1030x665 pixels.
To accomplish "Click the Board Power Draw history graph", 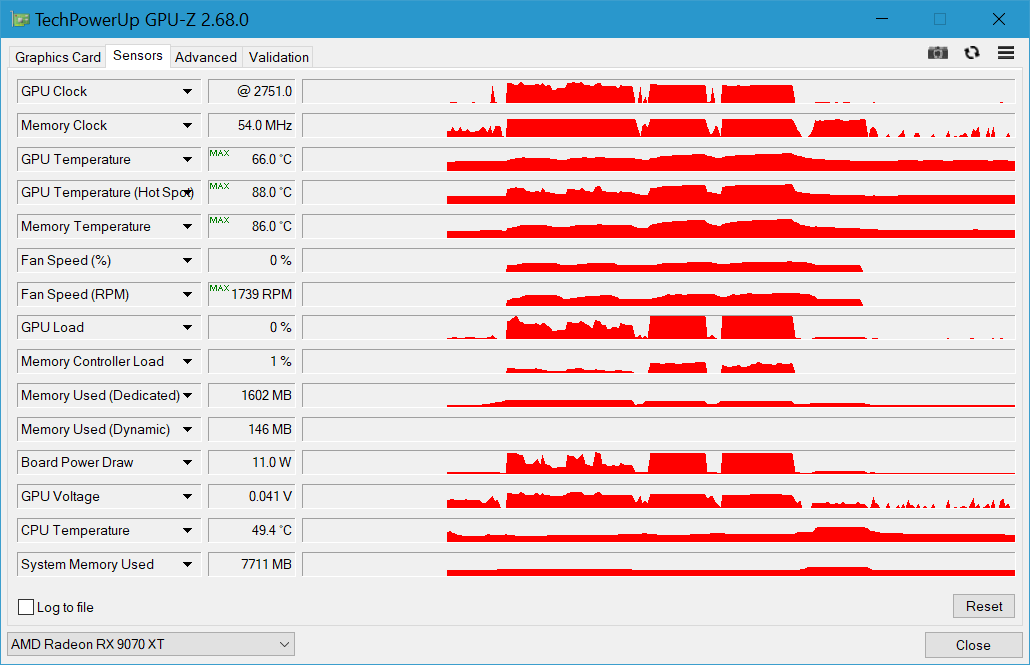I will (x=659, y=463).
